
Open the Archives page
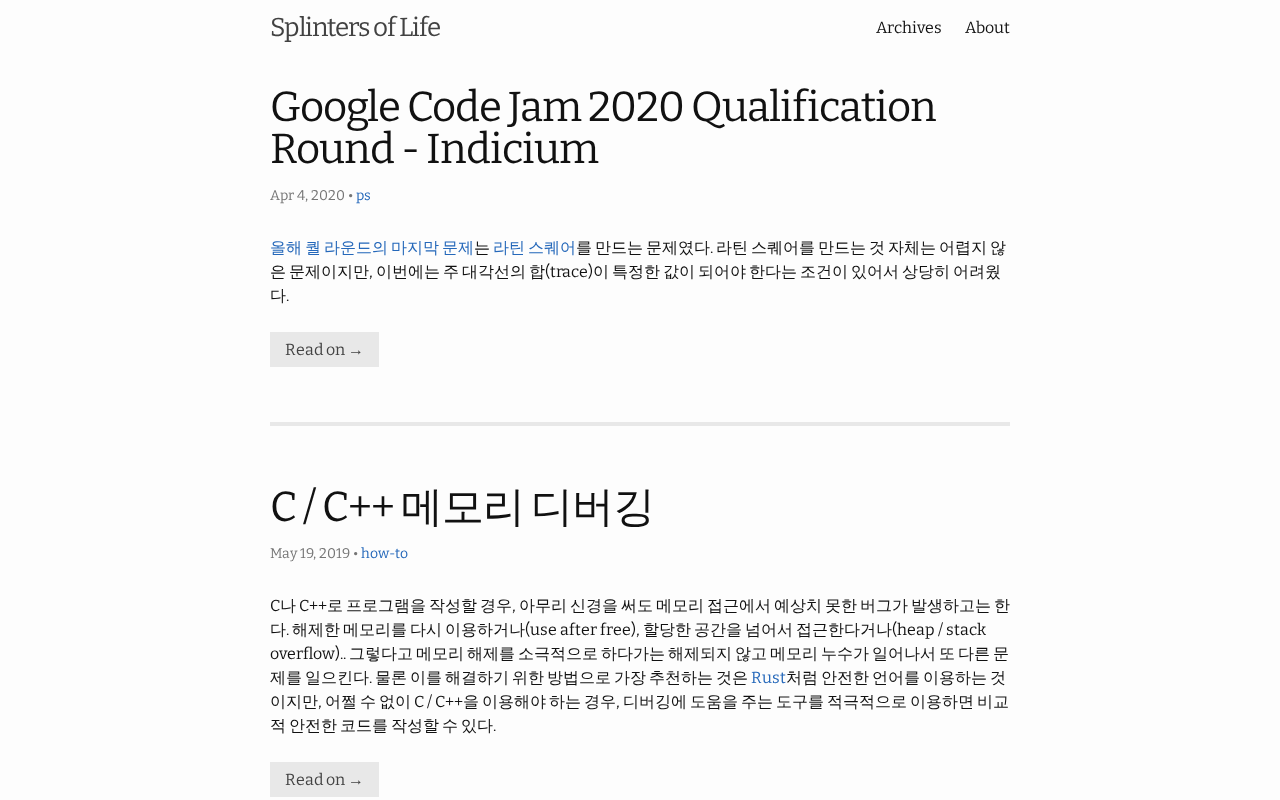point(908,28)
